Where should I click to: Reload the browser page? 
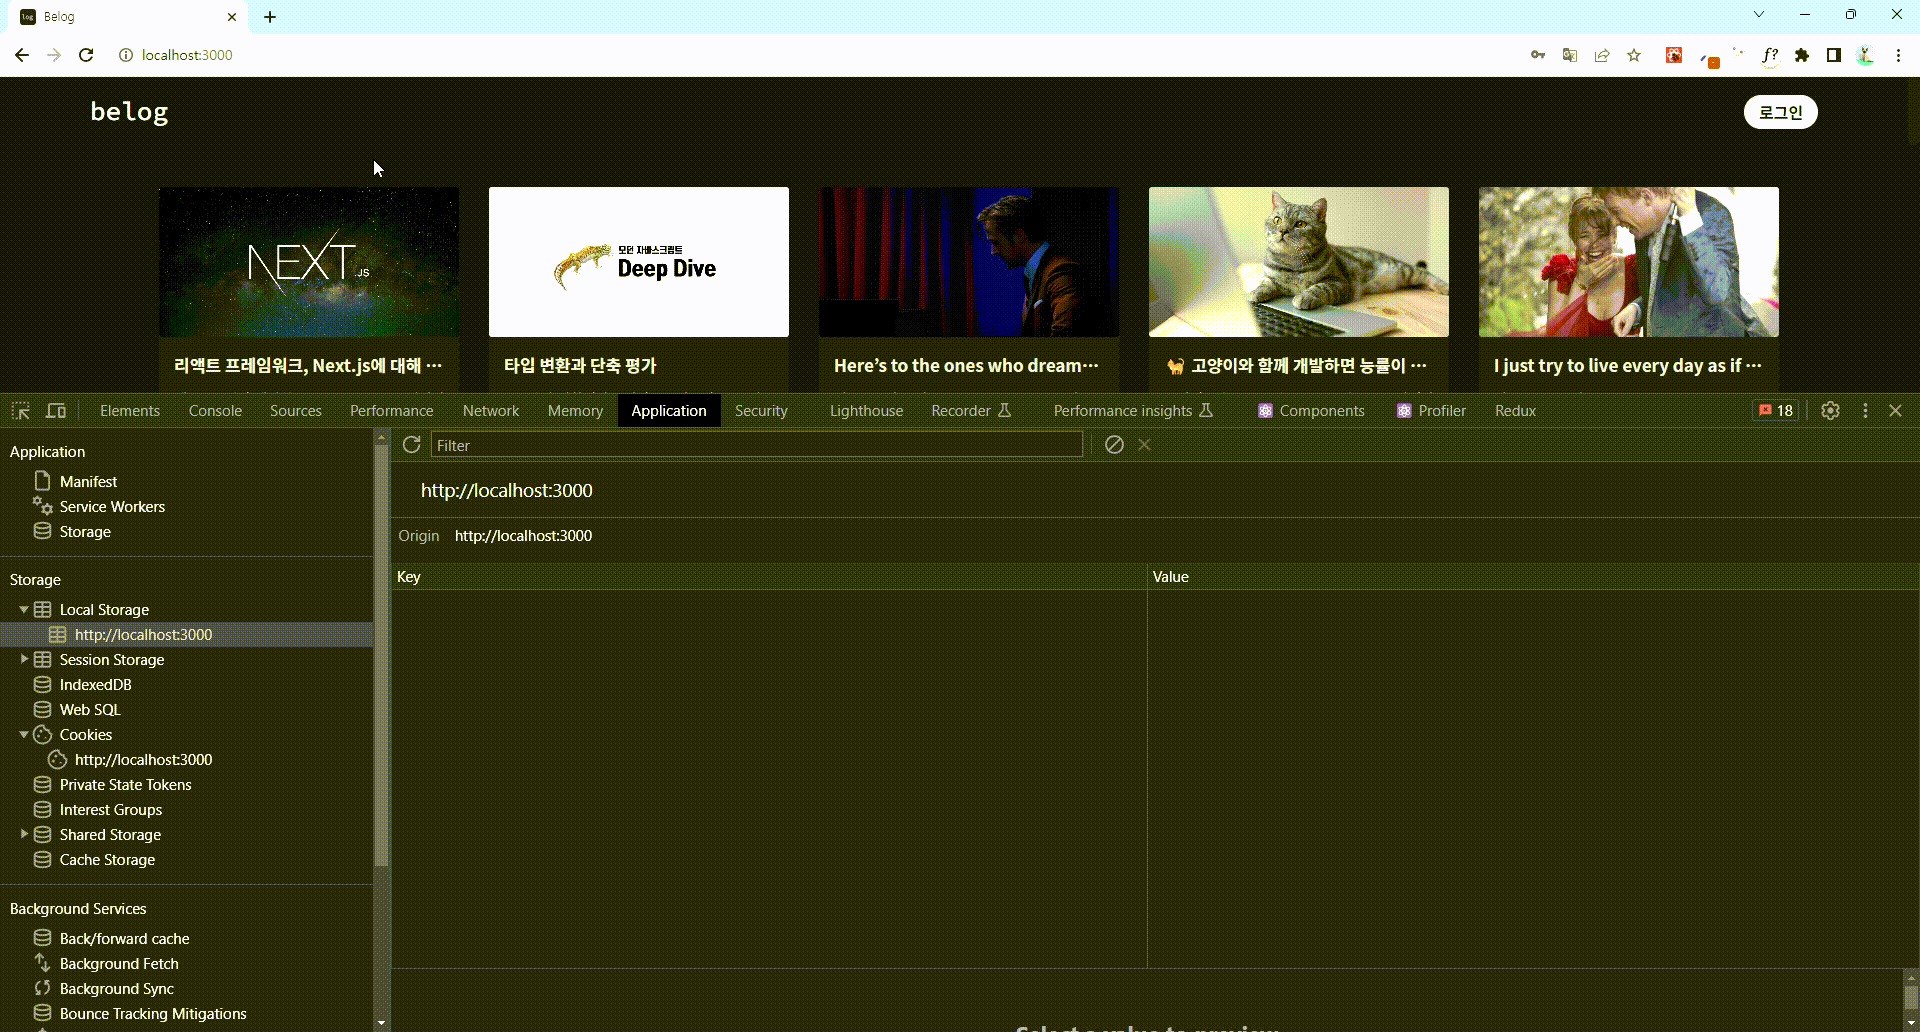pyautogui.click(x=86, y=55)
